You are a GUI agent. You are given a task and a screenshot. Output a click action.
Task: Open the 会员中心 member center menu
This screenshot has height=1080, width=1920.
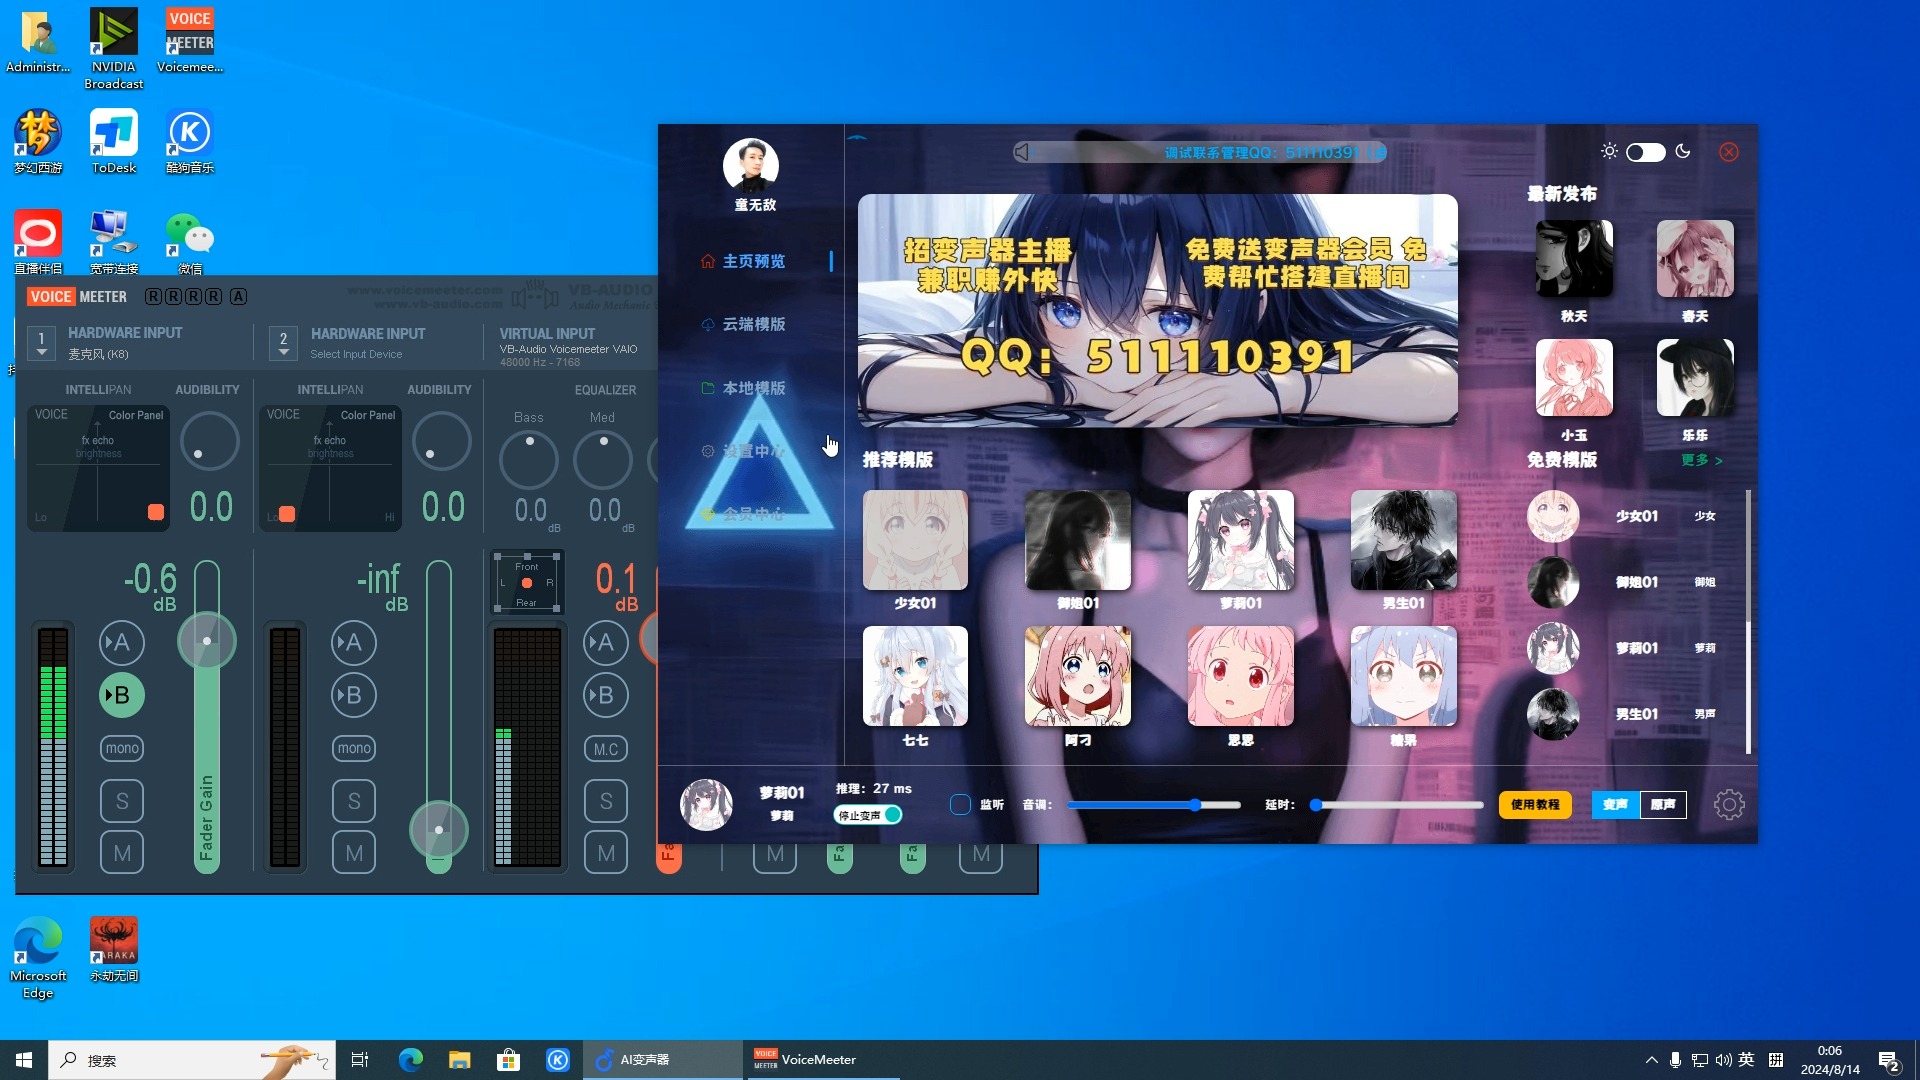(744, 514)
